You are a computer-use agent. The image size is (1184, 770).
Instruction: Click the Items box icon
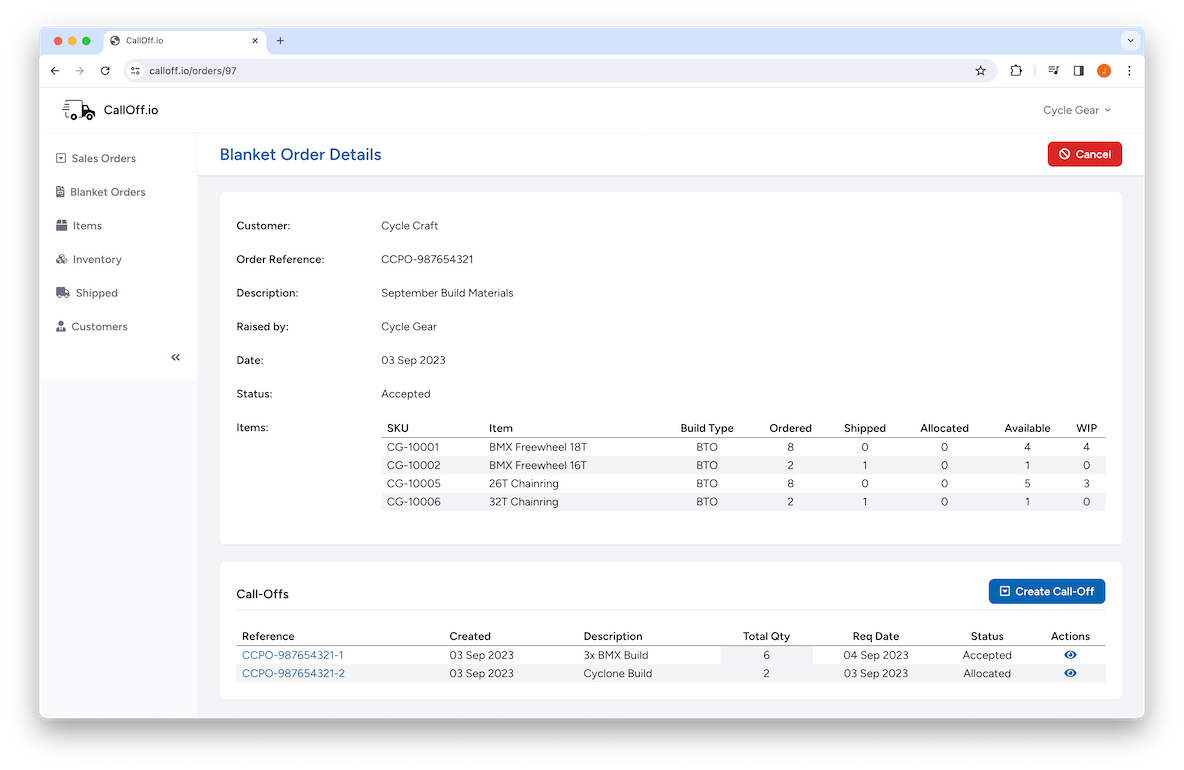point(62,225)
